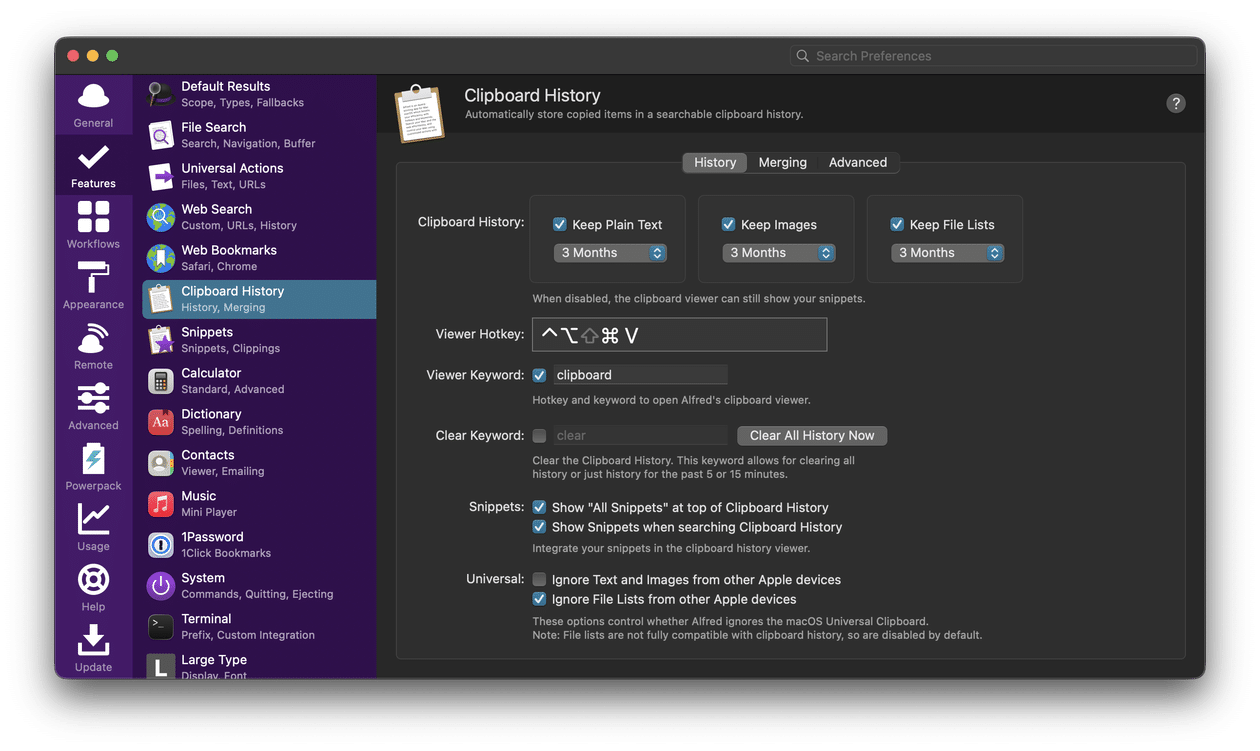Click "Viewer, Emailing" subtitle text

click(x=223, y=472)
